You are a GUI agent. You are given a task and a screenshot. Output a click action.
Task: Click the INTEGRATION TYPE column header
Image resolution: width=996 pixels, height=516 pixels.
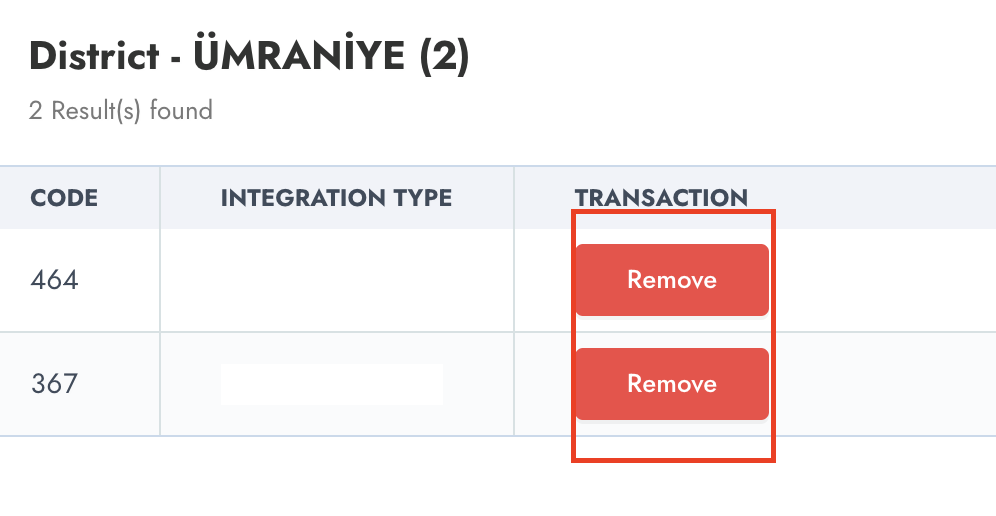click(336, 198)
